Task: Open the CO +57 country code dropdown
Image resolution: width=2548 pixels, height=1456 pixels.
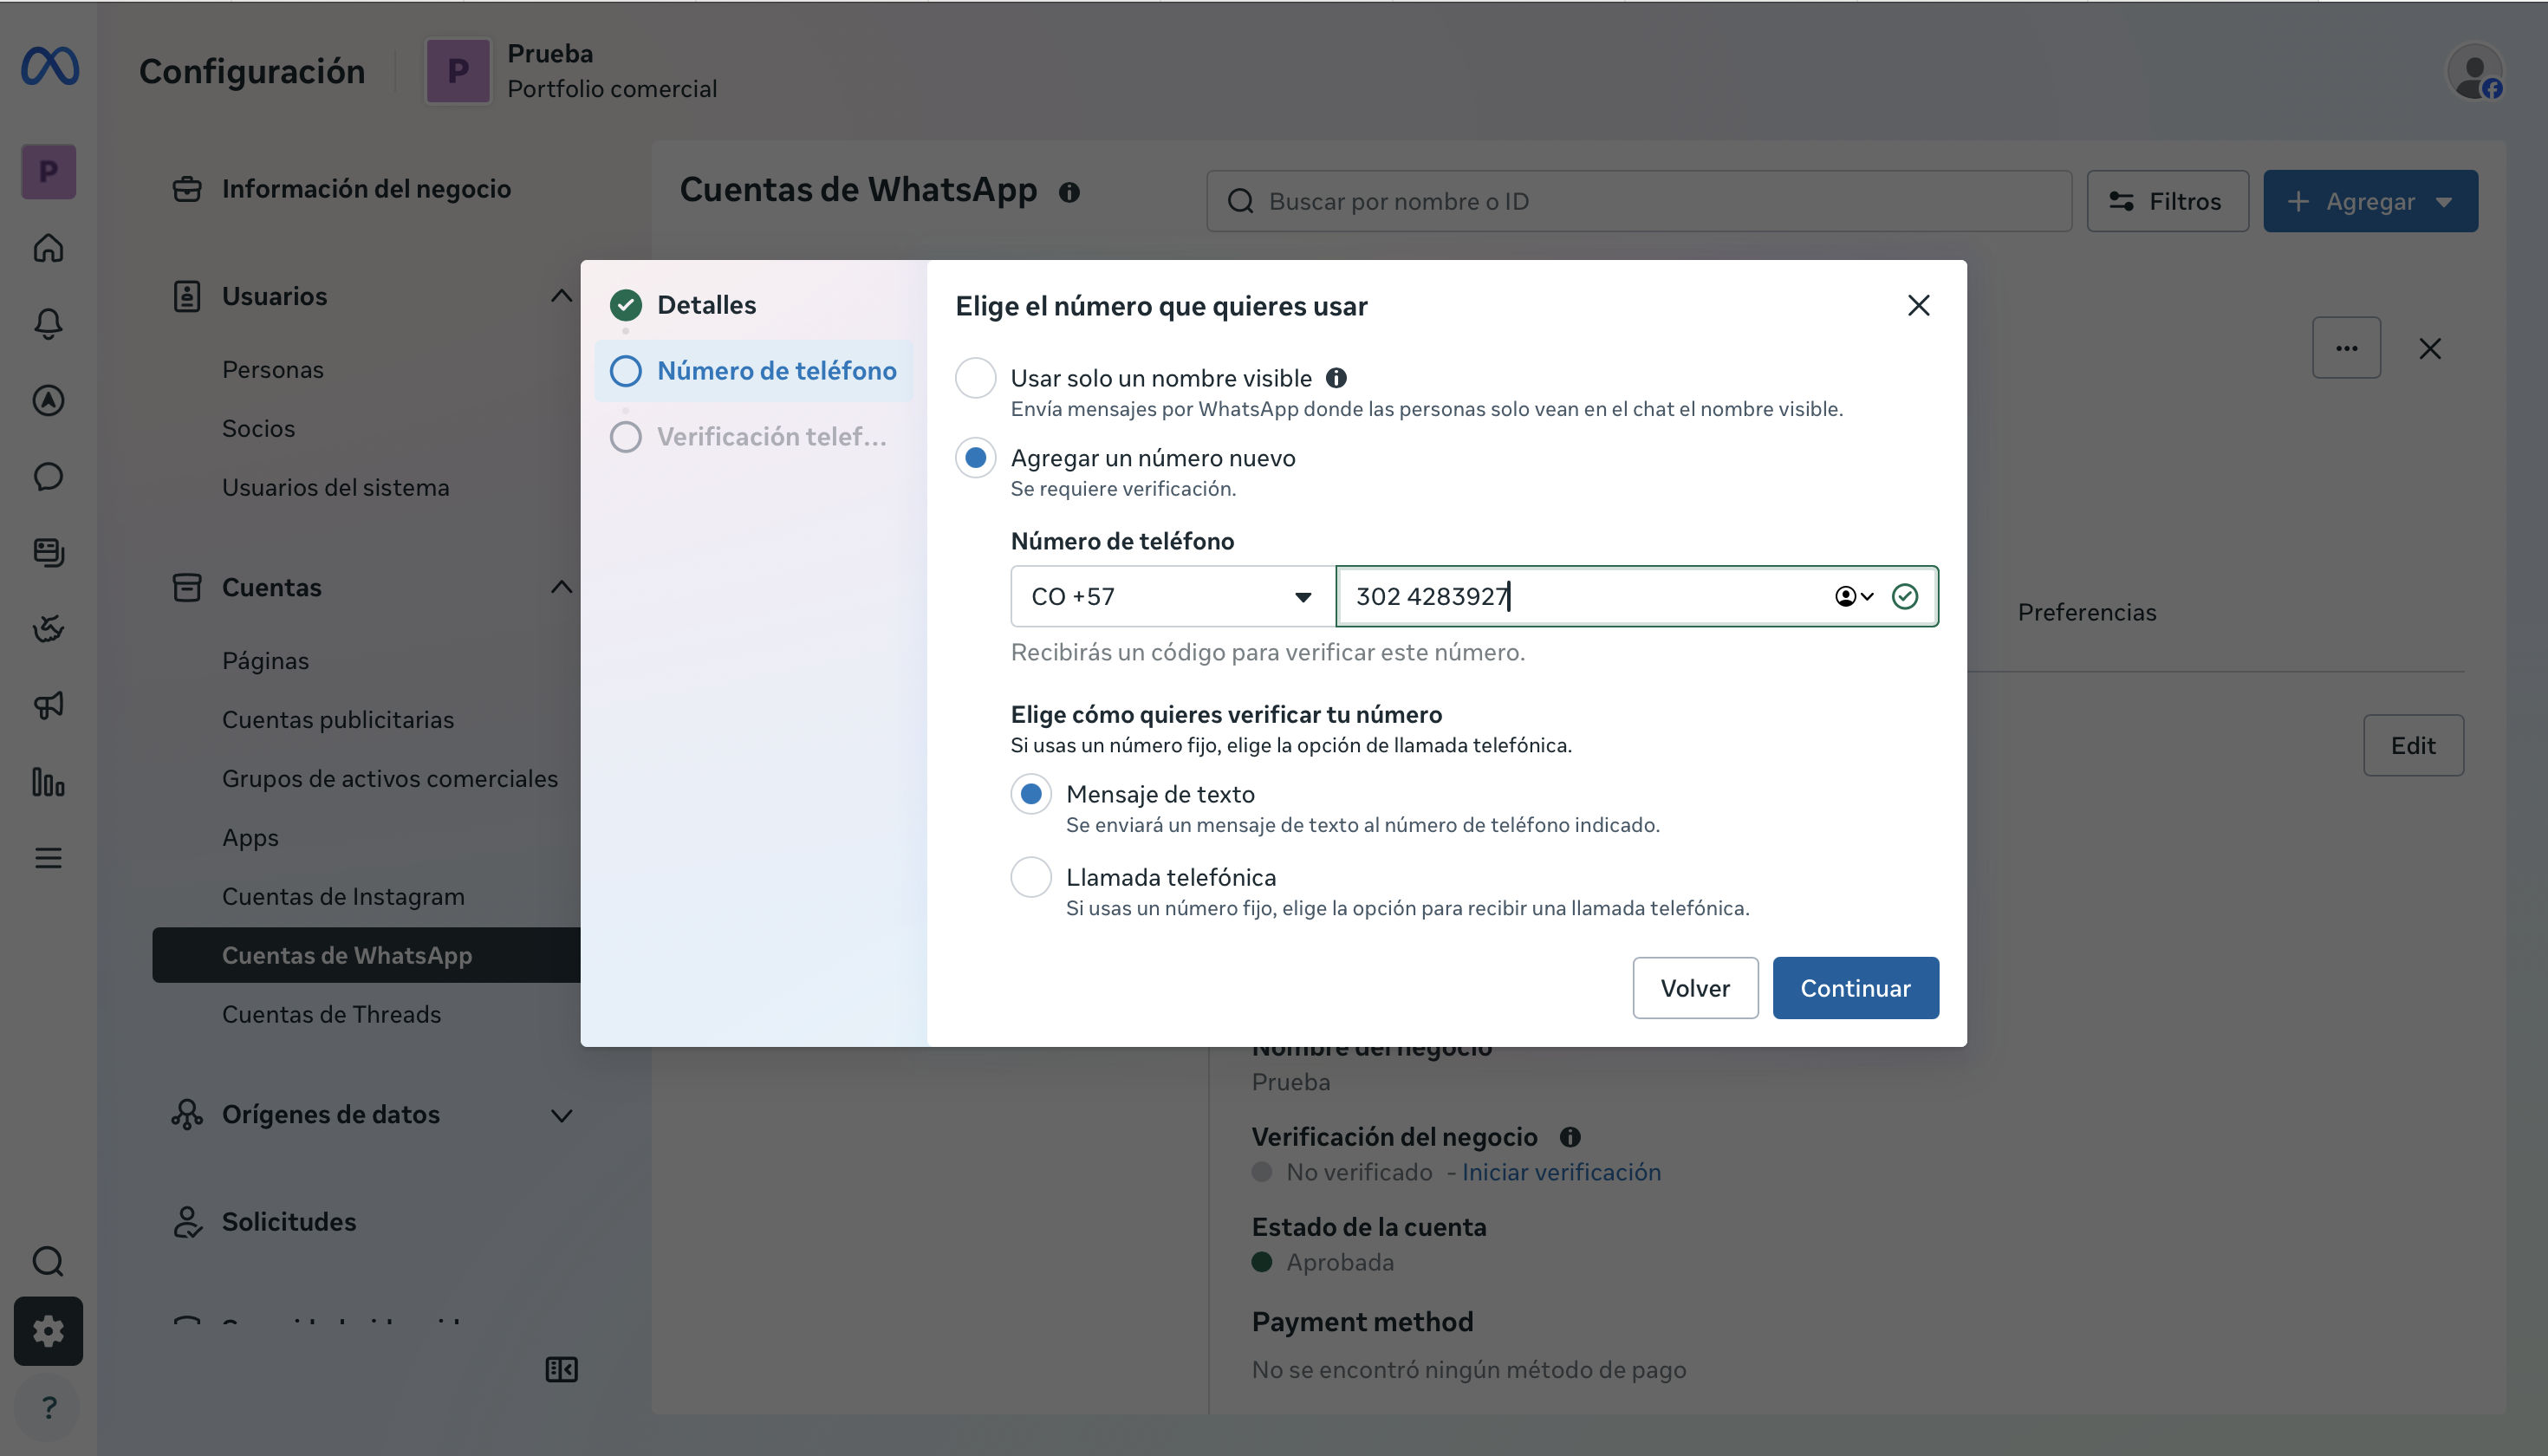Action: [1172, 596]
